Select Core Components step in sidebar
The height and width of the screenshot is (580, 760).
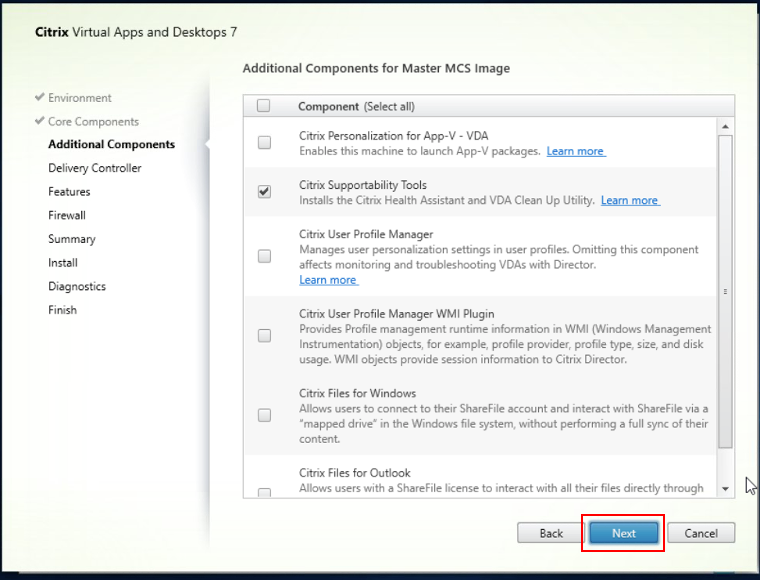[x=93, y=121]
